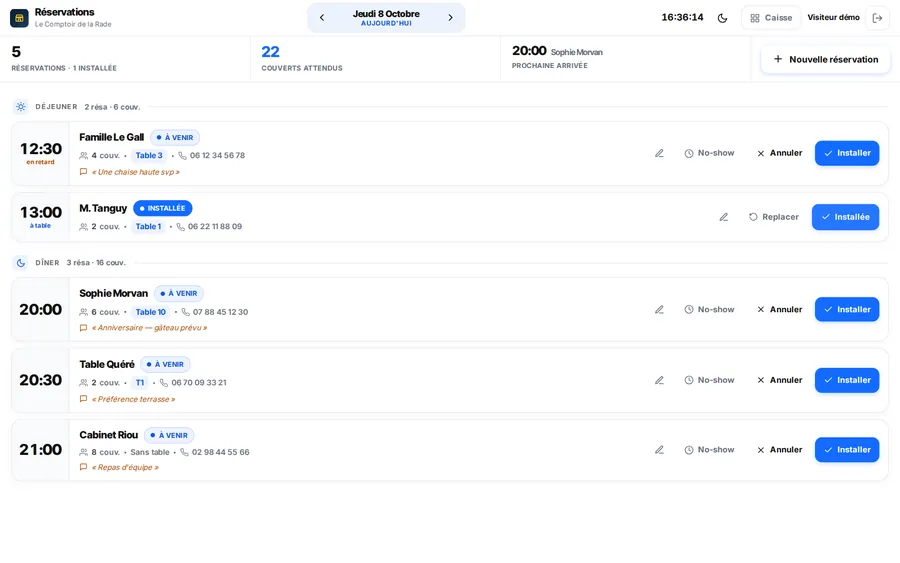
Task: Install the Famille Le Gall reservation
Action: coord(847,153)
